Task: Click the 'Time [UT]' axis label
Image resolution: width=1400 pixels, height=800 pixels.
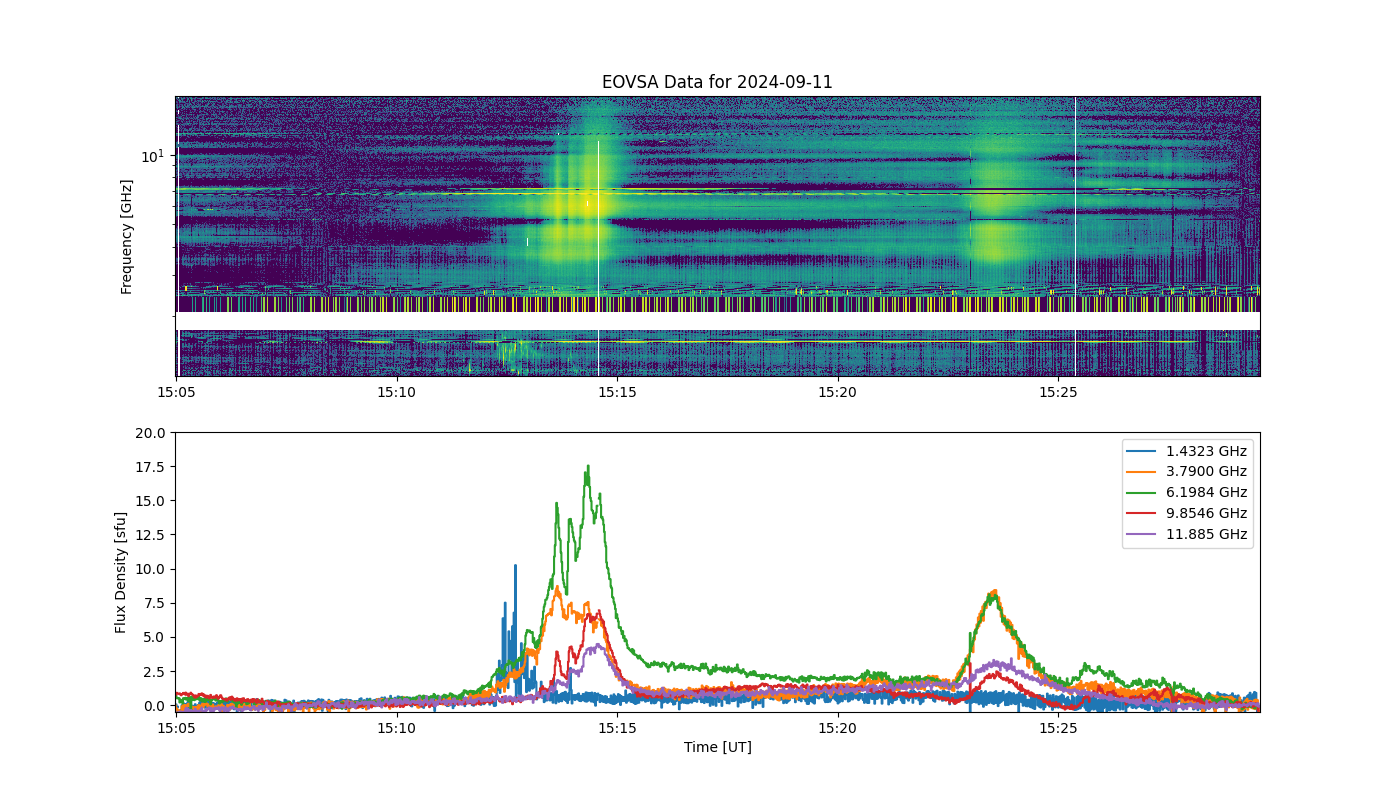Action: tap(717, 747)
